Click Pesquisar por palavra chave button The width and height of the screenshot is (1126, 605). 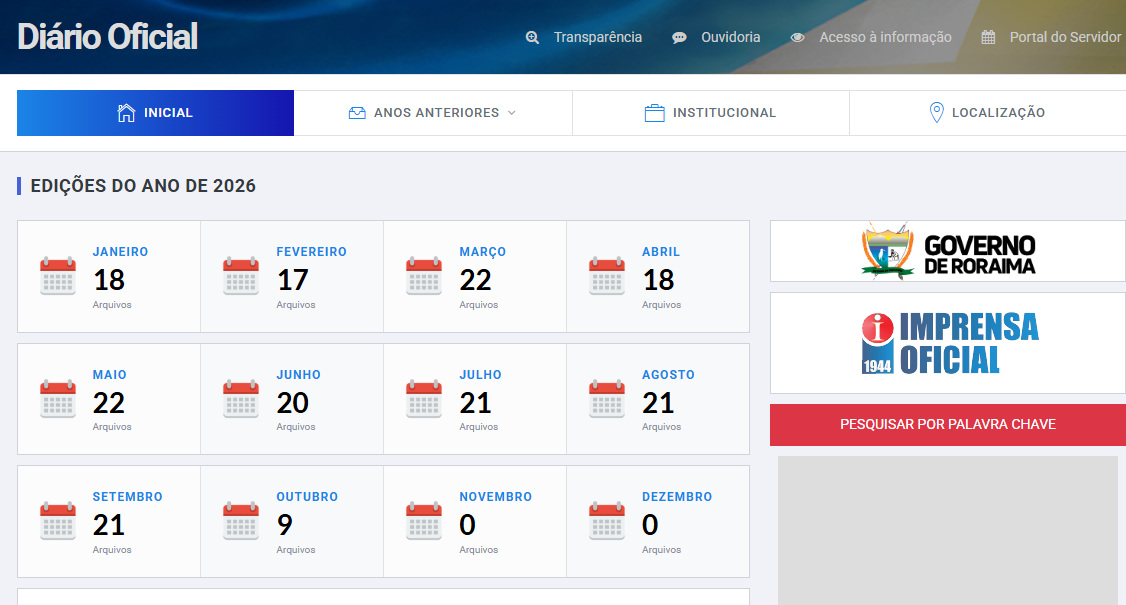(x=948, y=425)
